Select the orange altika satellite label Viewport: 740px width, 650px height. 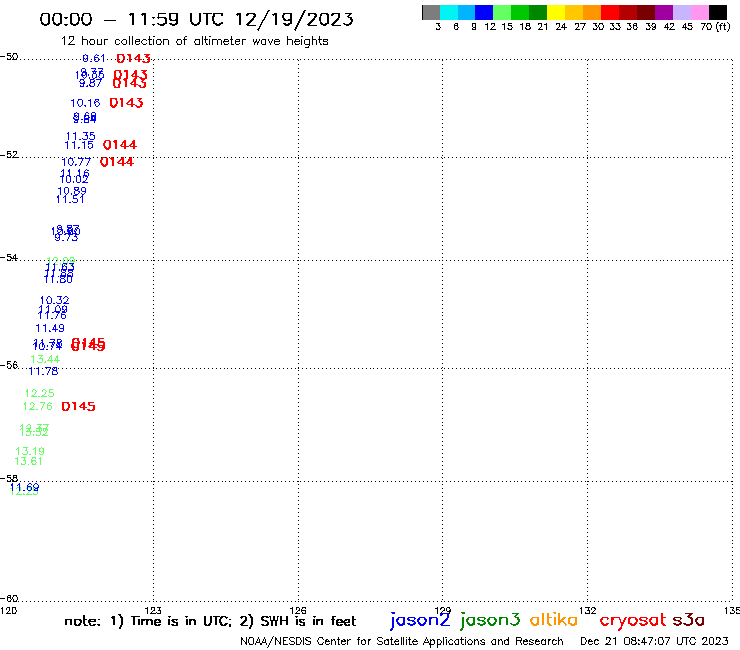point(553,619)
